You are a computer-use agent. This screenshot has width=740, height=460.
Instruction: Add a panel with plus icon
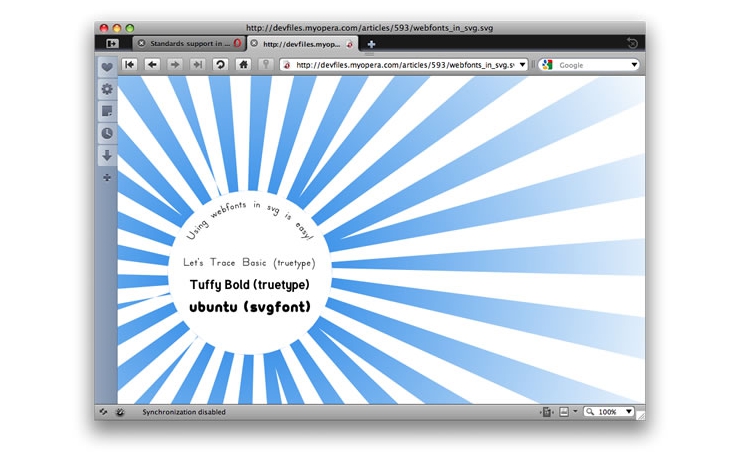107,177
